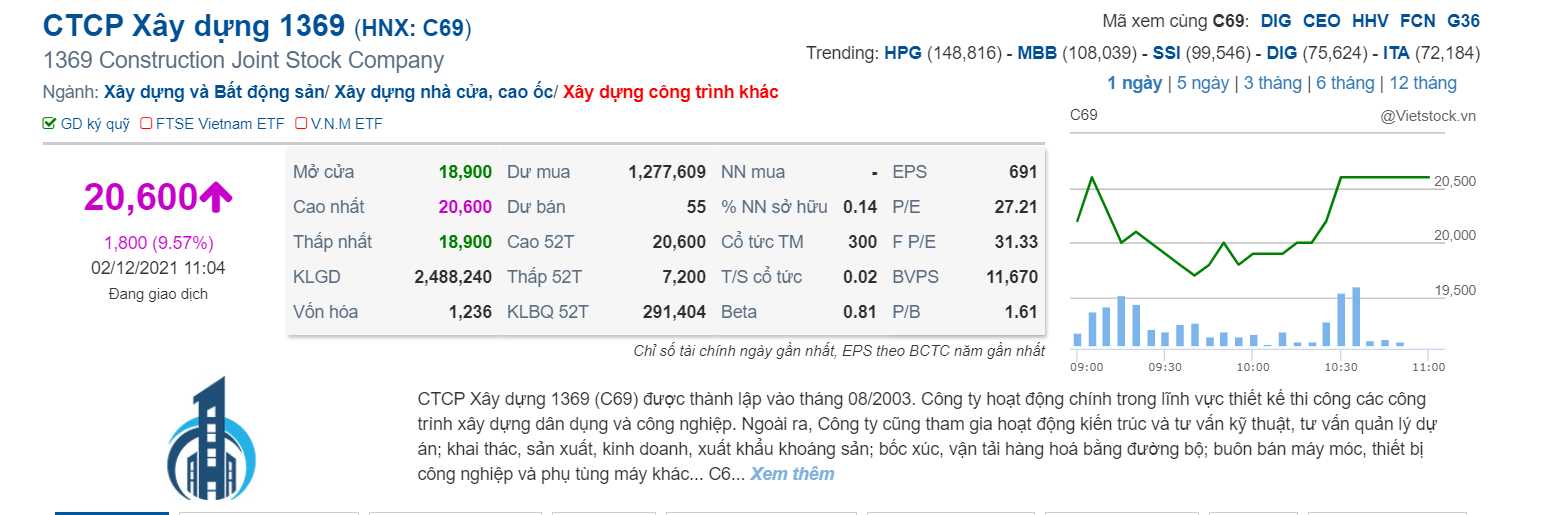The width and height of the screenshot is (1562, 515).
Task: Open trending ticker SSI
Action: [x=1167, y=53]
